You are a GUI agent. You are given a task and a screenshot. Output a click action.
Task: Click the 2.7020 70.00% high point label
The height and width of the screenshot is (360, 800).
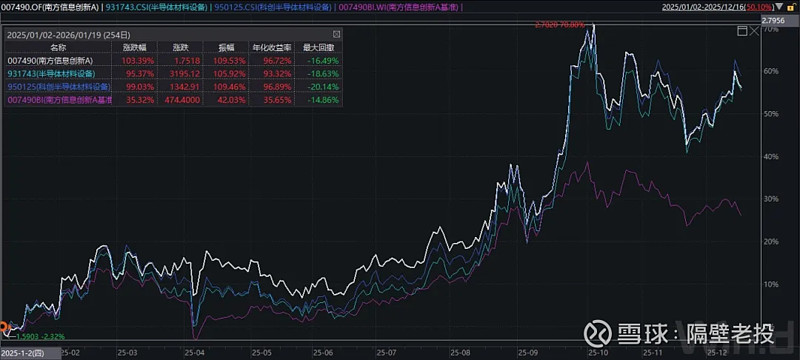pos(559,24)
